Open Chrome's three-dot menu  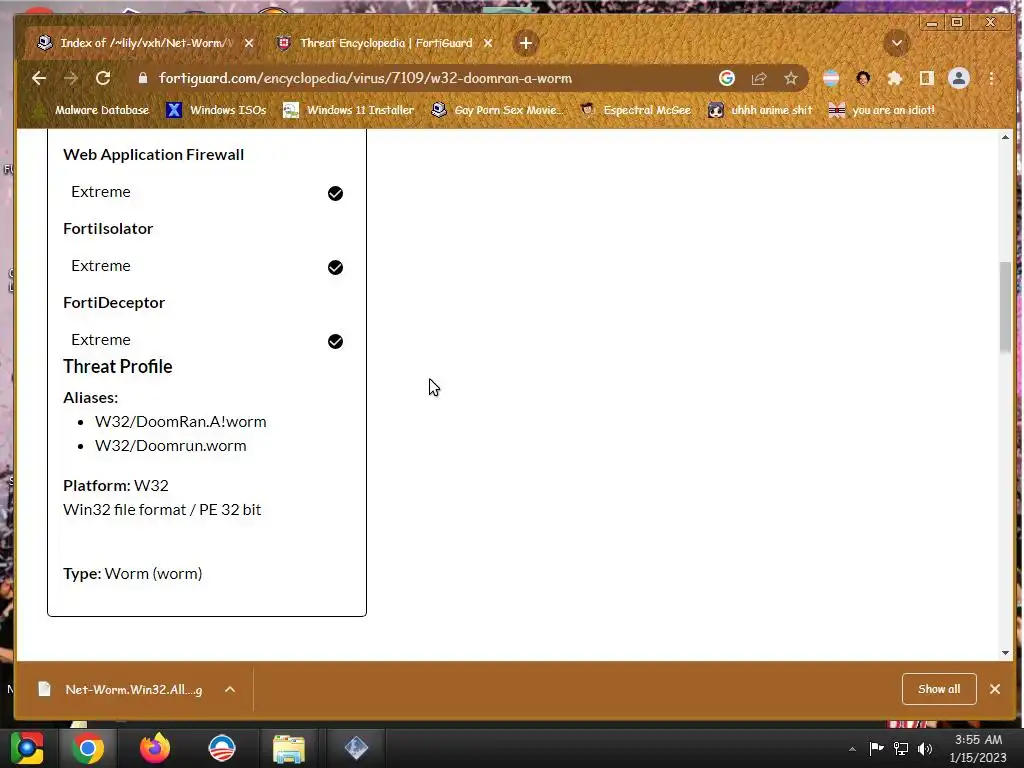point(991,78)
